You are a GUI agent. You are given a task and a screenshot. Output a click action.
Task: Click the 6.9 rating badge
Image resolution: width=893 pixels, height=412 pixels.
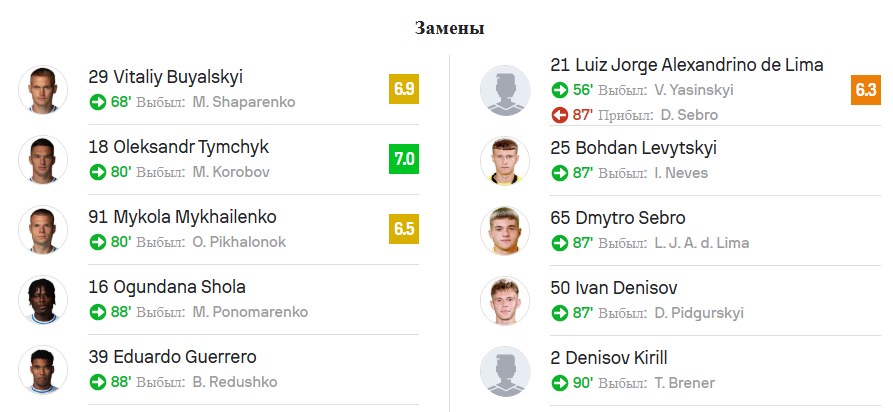[x=404, y=90]
